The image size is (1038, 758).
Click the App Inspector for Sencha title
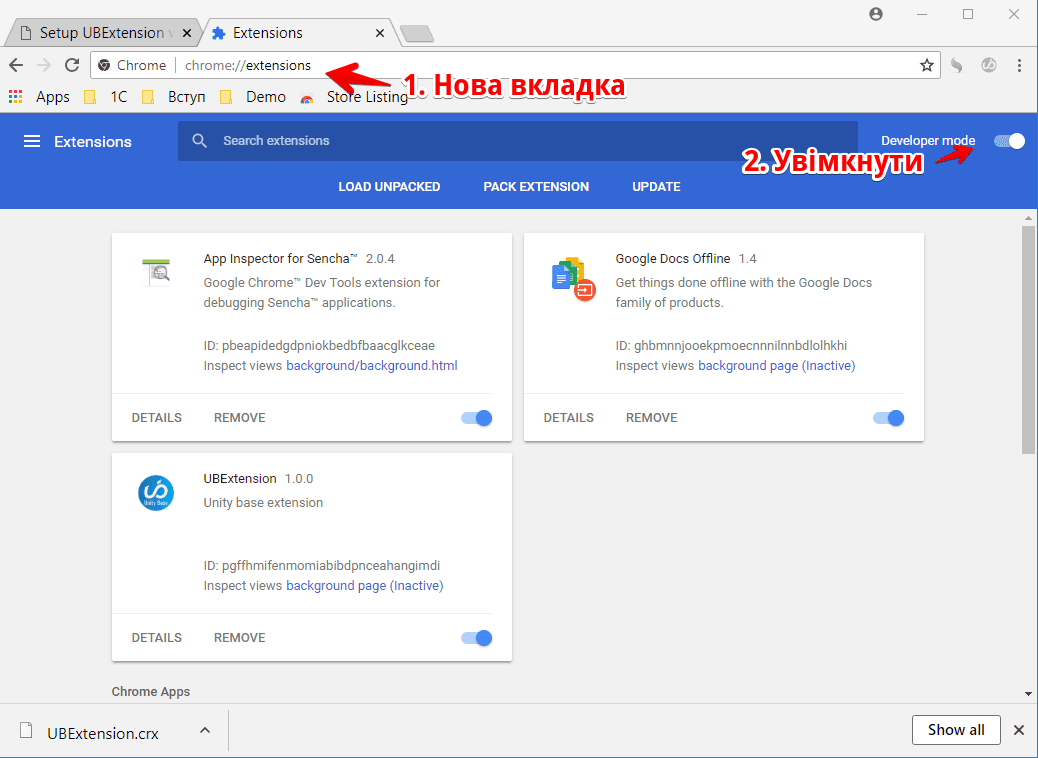[281, 258]
